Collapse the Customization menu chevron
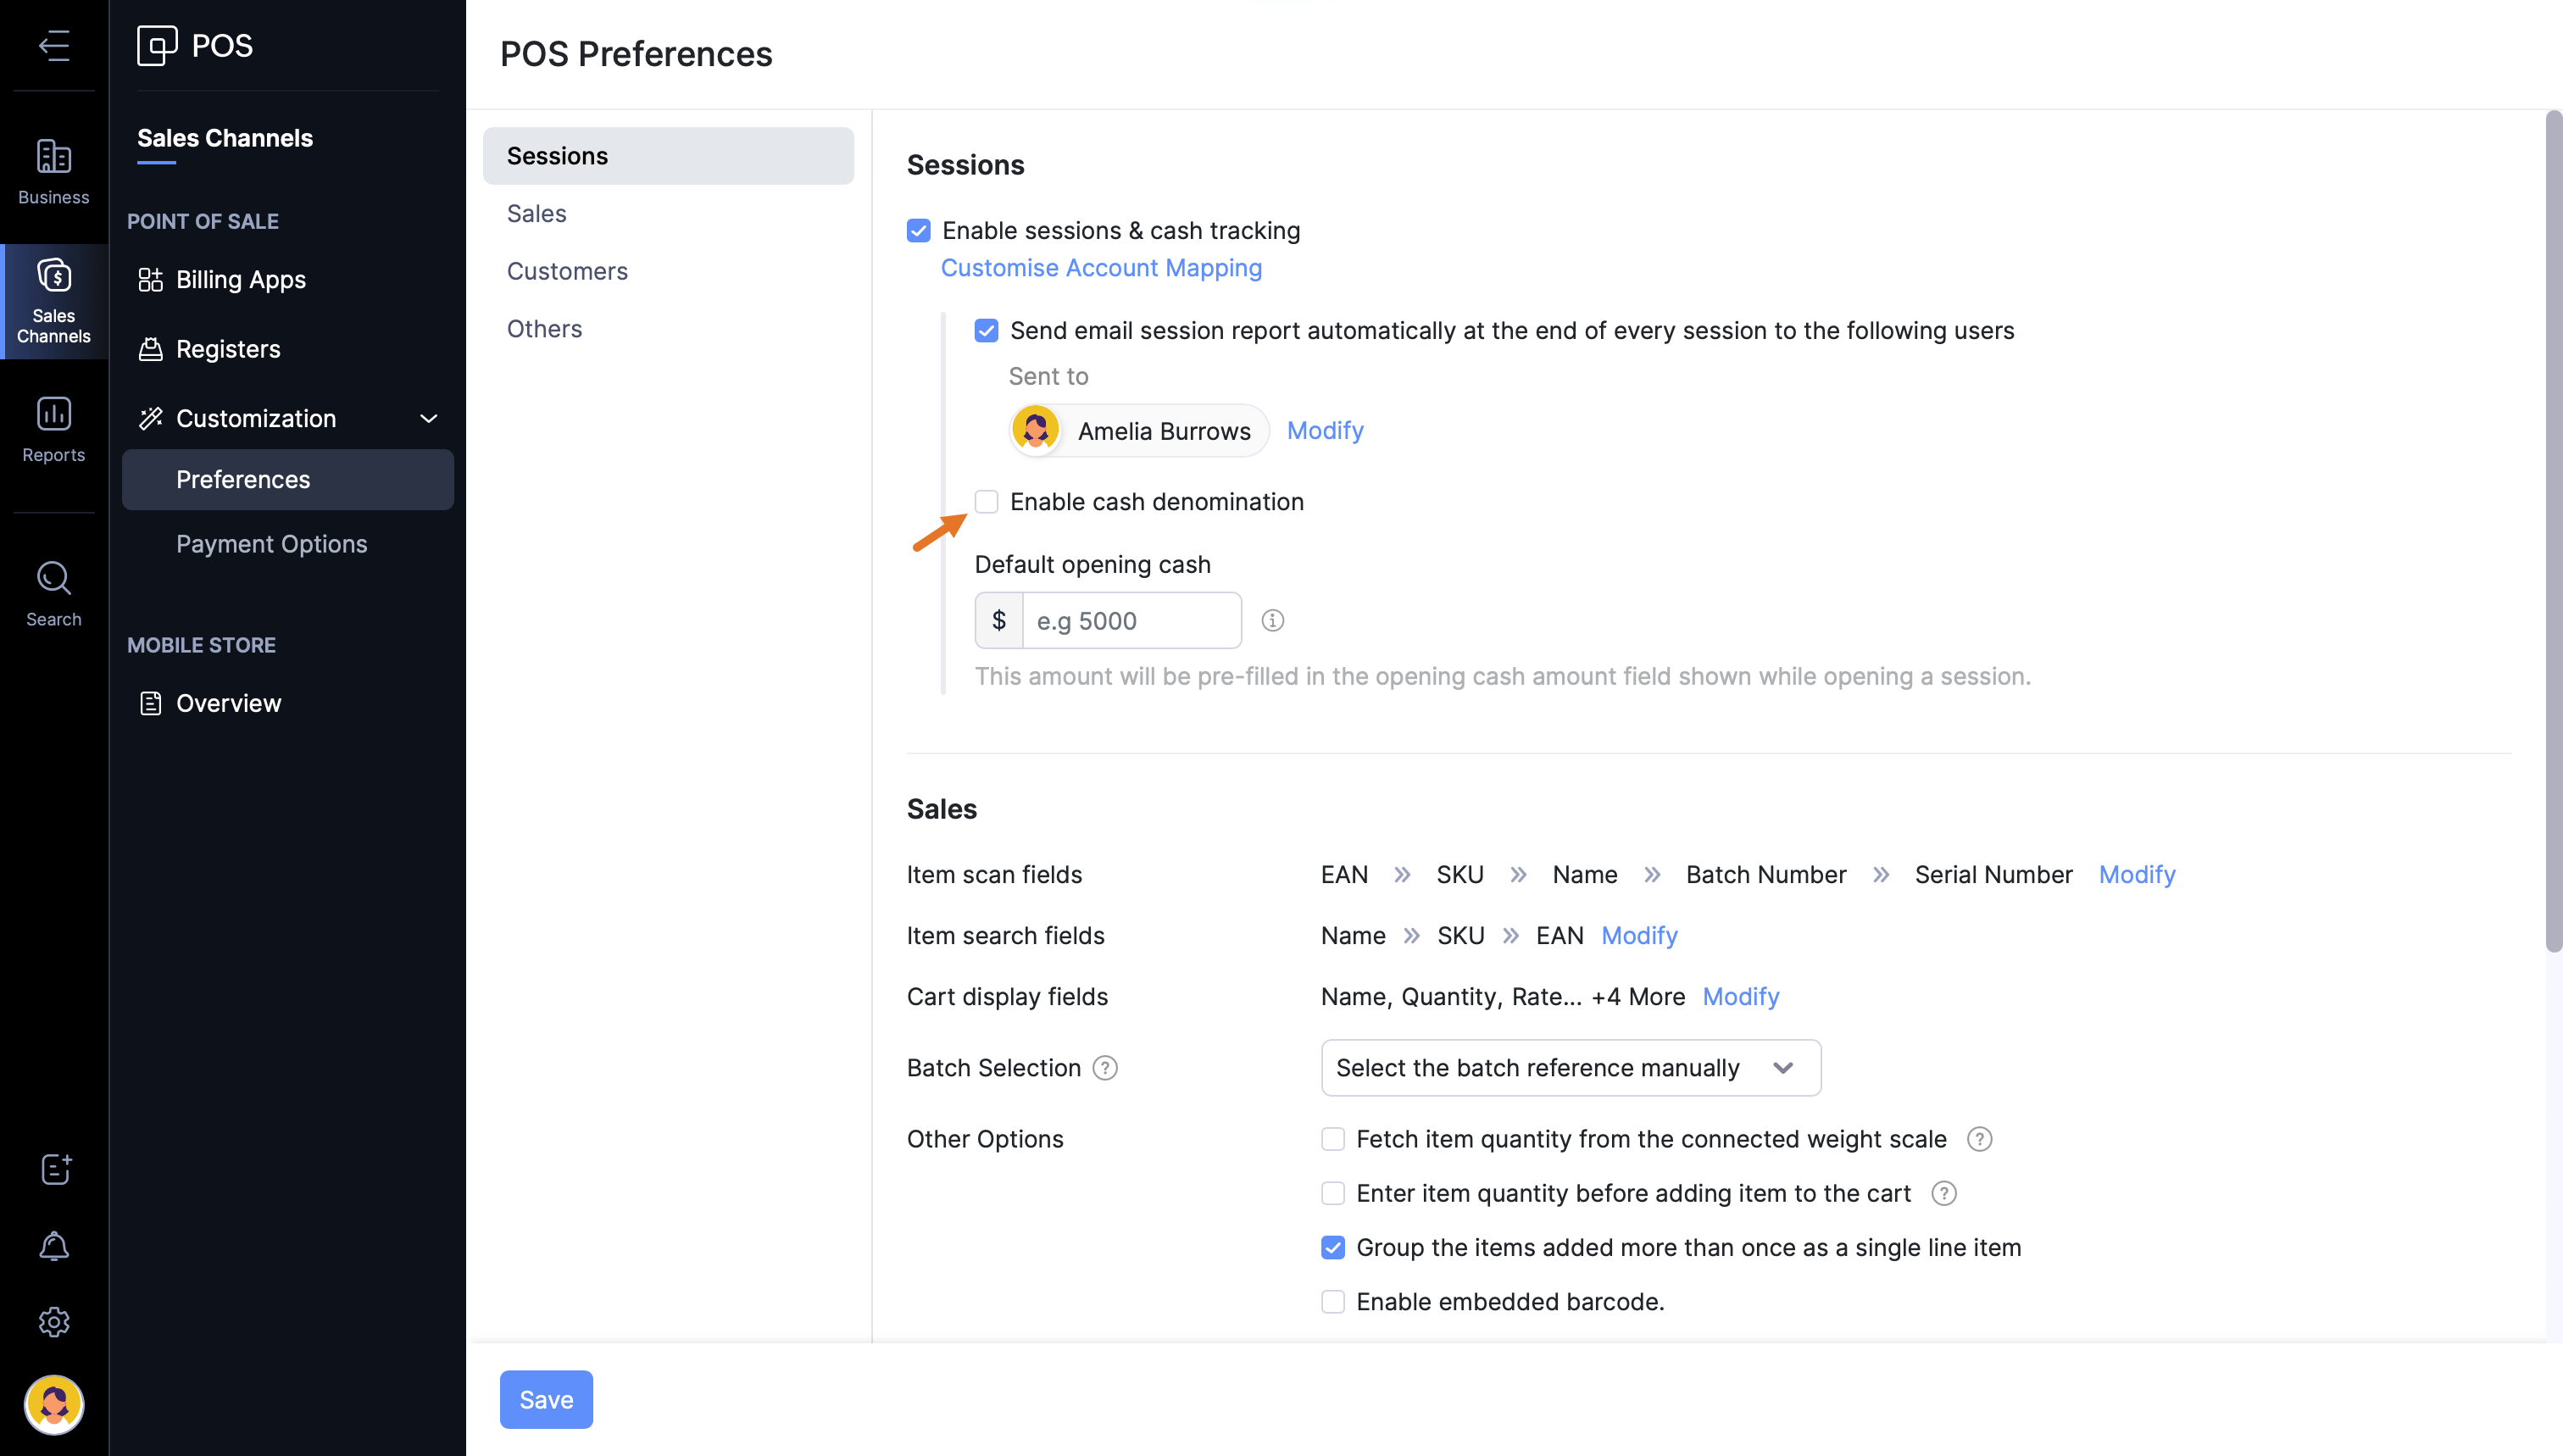This screenshot has height=1456, width=2563. click(x=429, y=419)
